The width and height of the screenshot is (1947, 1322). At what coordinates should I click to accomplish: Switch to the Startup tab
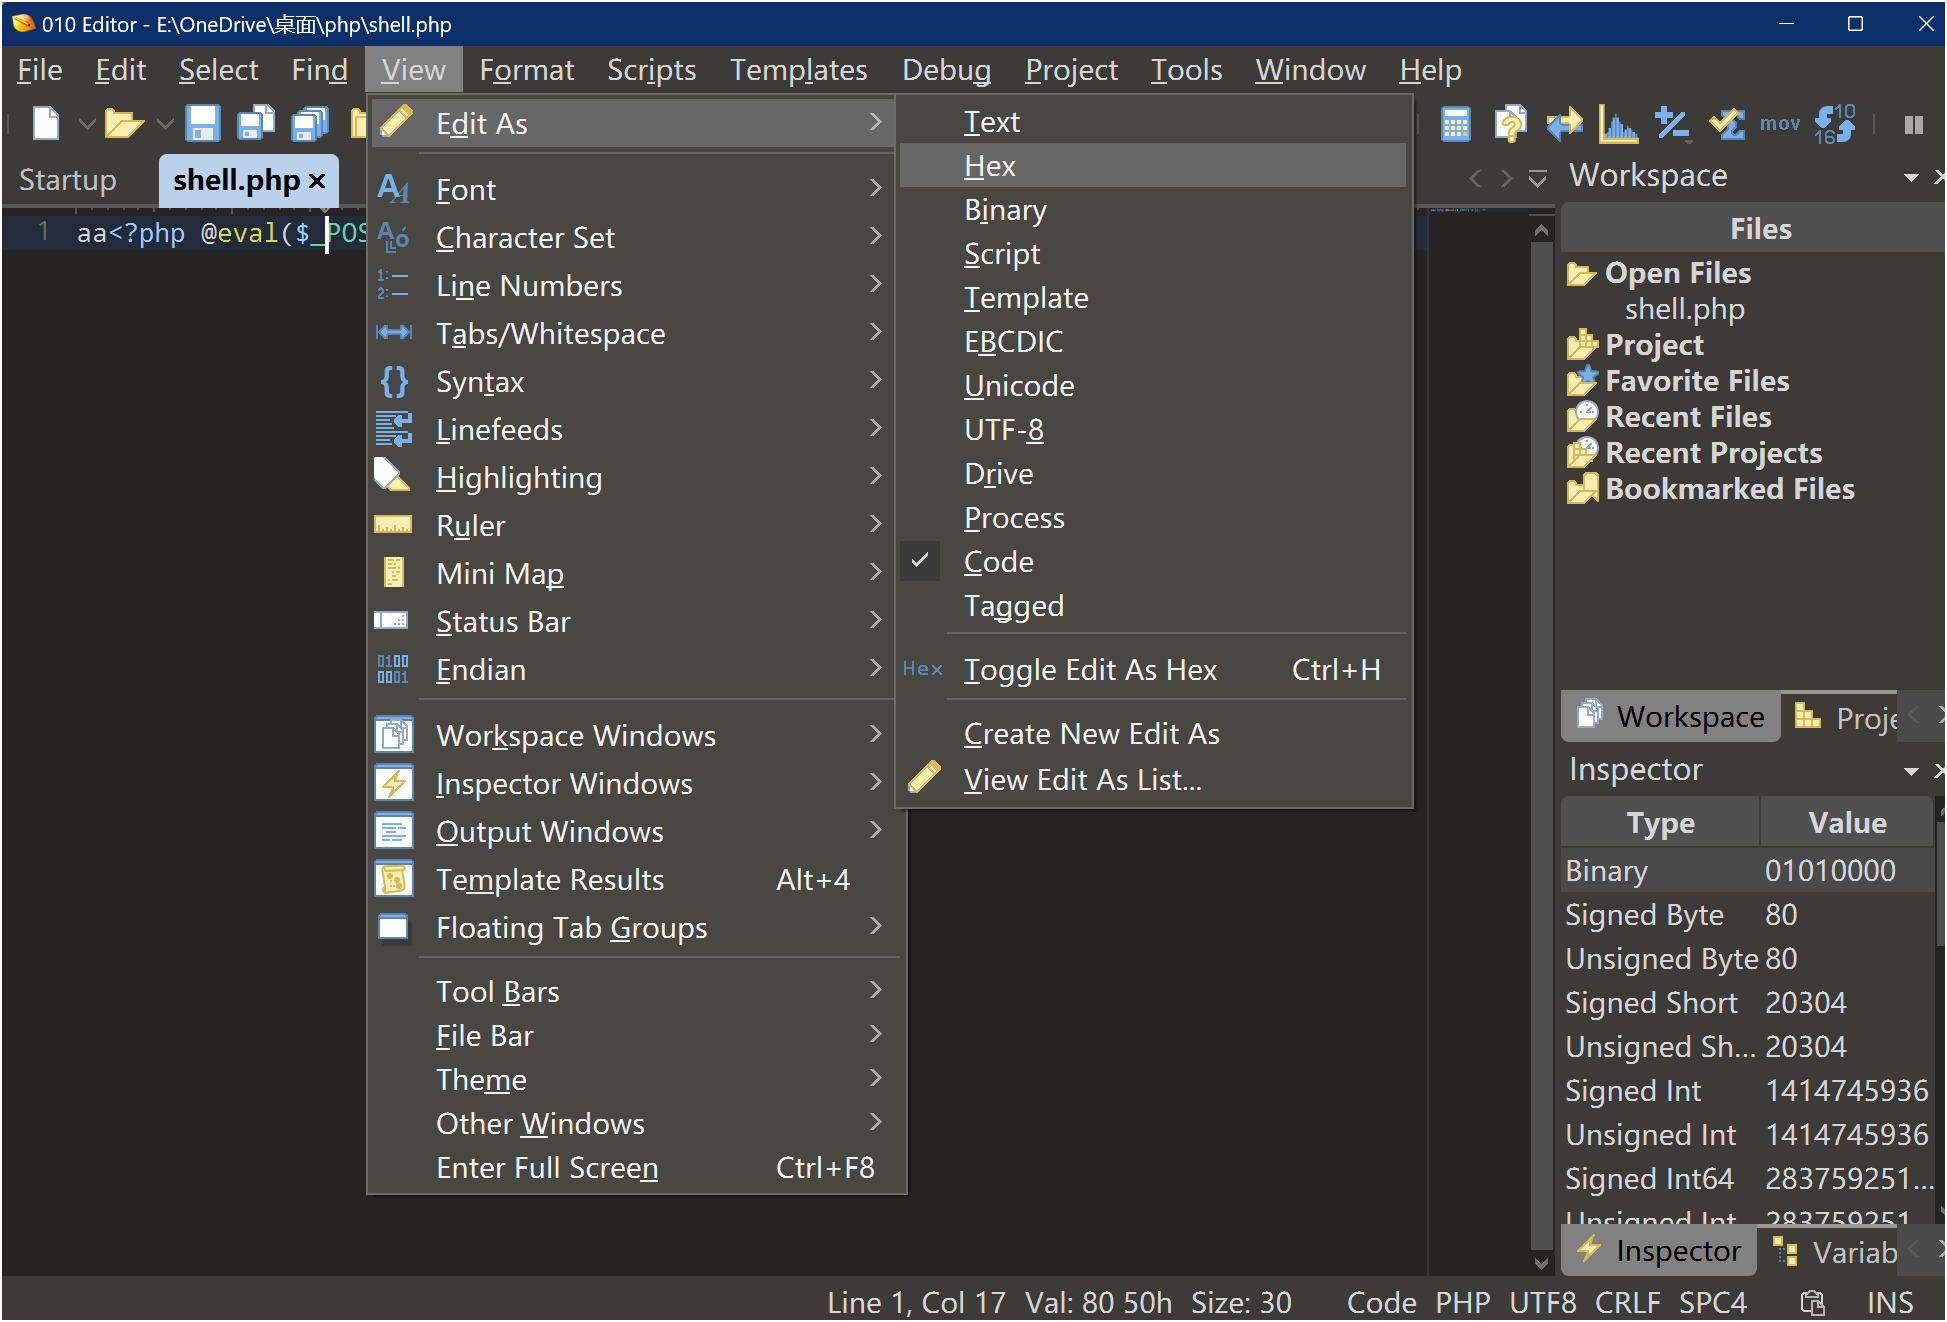point(68,180)
